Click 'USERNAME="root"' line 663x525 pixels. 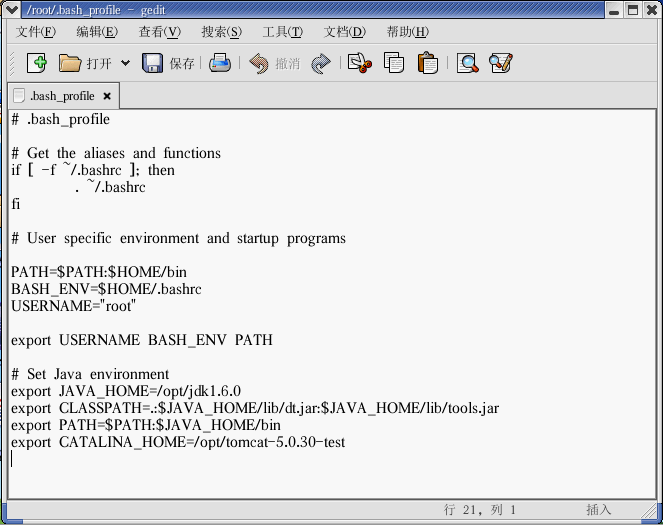coord(74,306)
